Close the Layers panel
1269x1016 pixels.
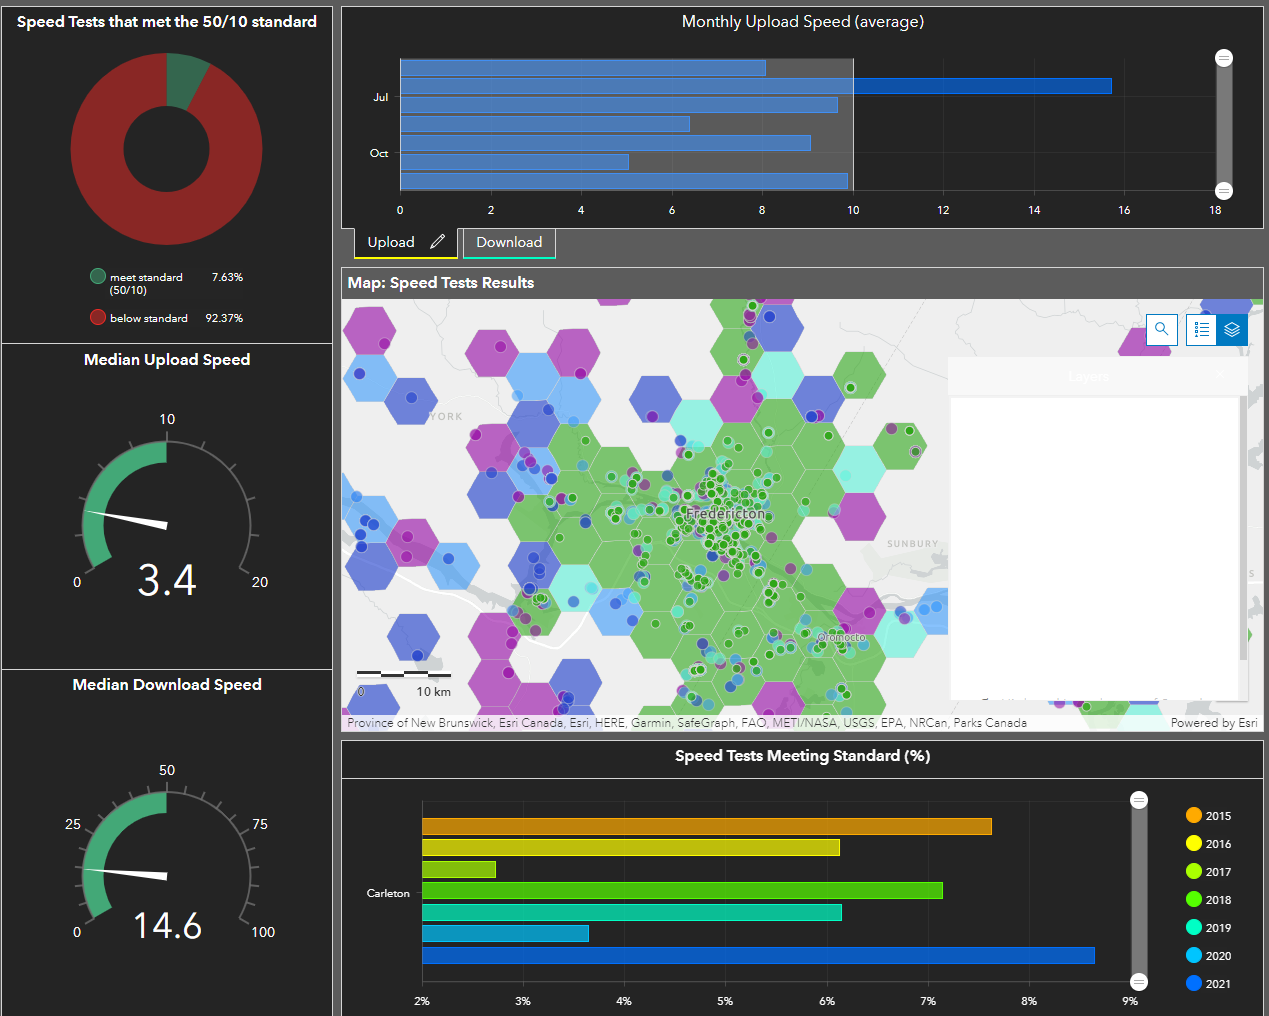(1220, 375)
